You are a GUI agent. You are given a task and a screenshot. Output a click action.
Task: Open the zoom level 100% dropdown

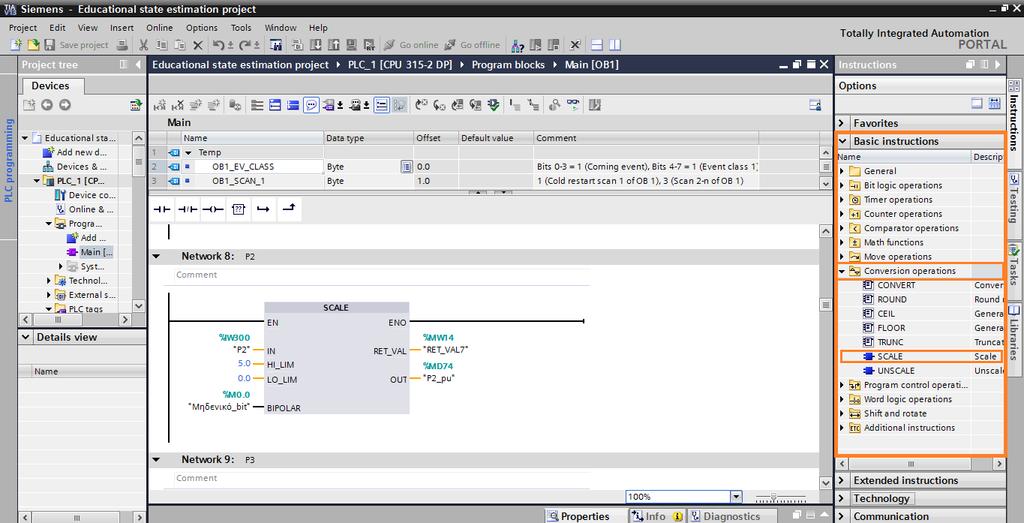[737, 497]
